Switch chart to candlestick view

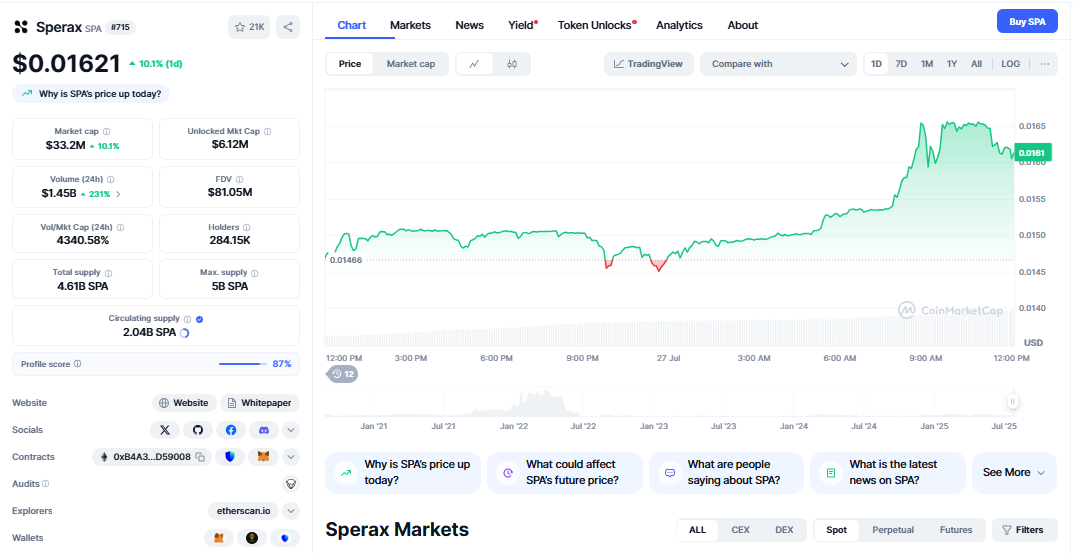(x=512, y=64)
